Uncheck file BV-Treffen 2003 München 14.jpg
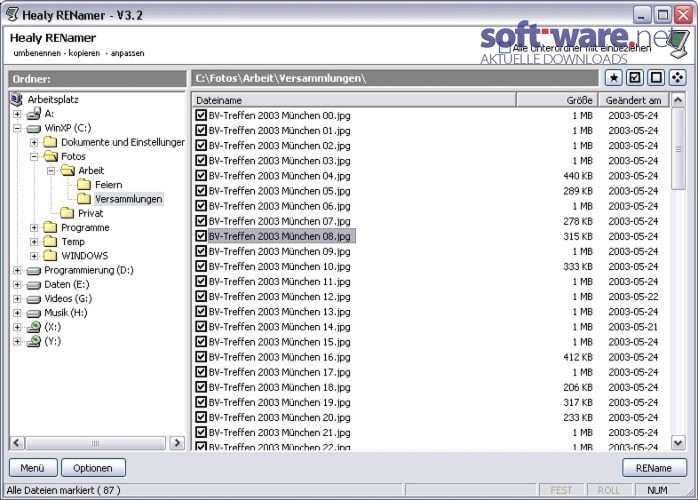Viewport: 698px width, 500px height. point(201,326)
